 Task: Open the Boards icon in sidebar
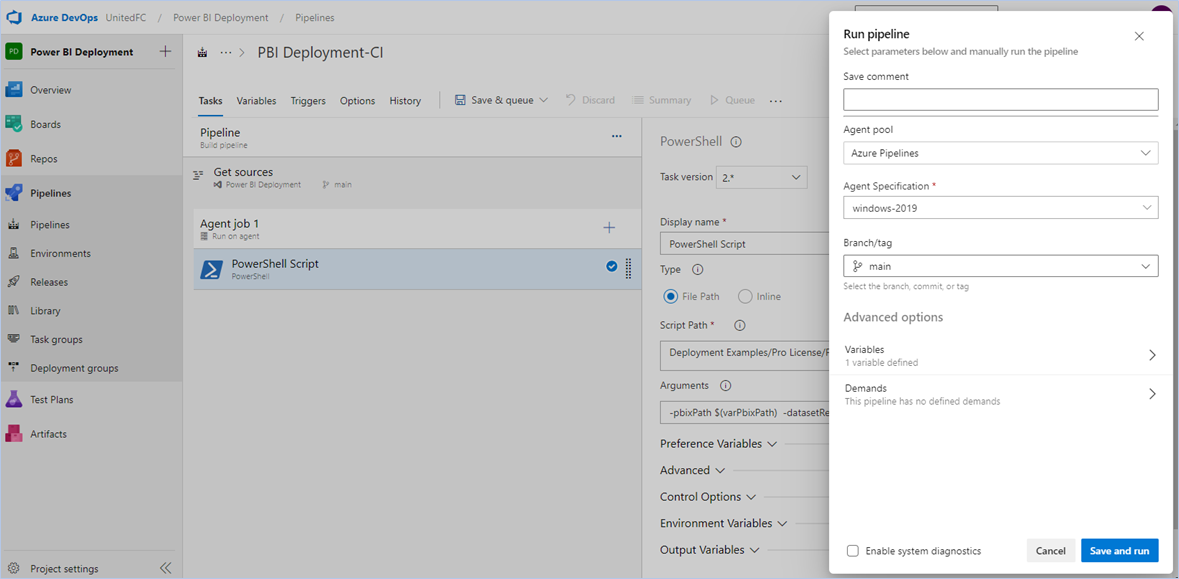tap(14, 124)
